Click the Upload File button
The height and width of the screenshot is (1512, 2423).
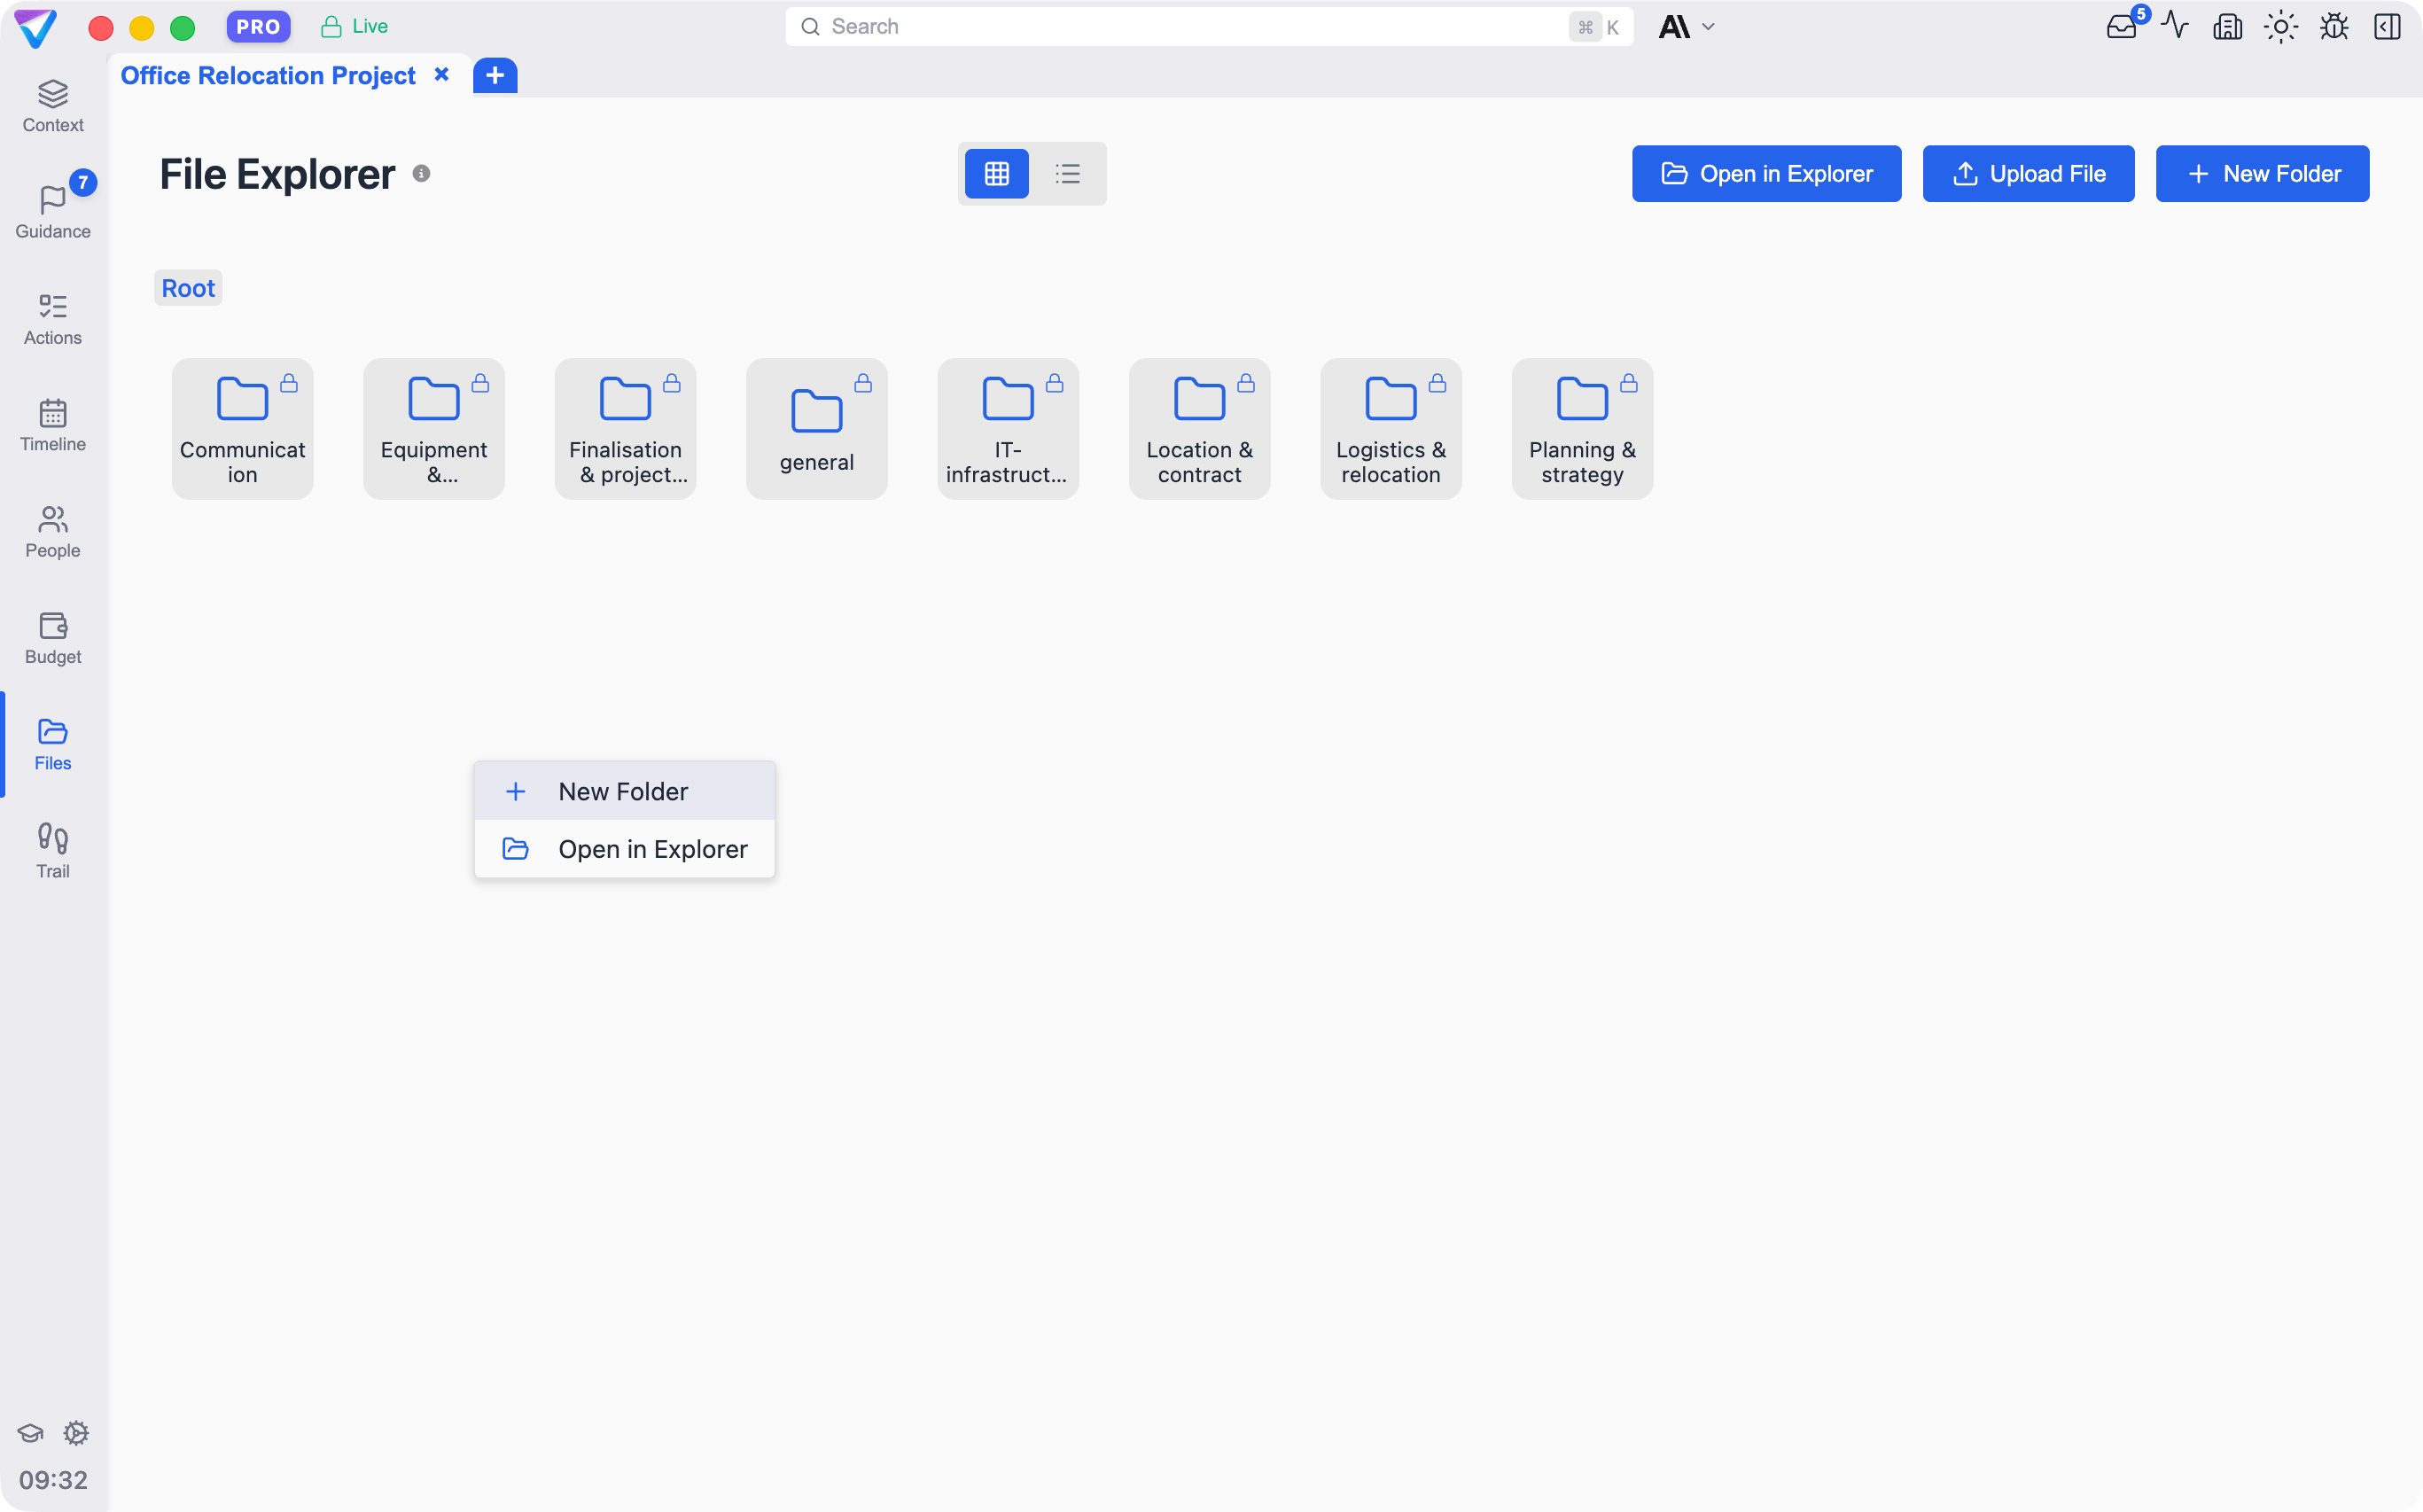2028,173
